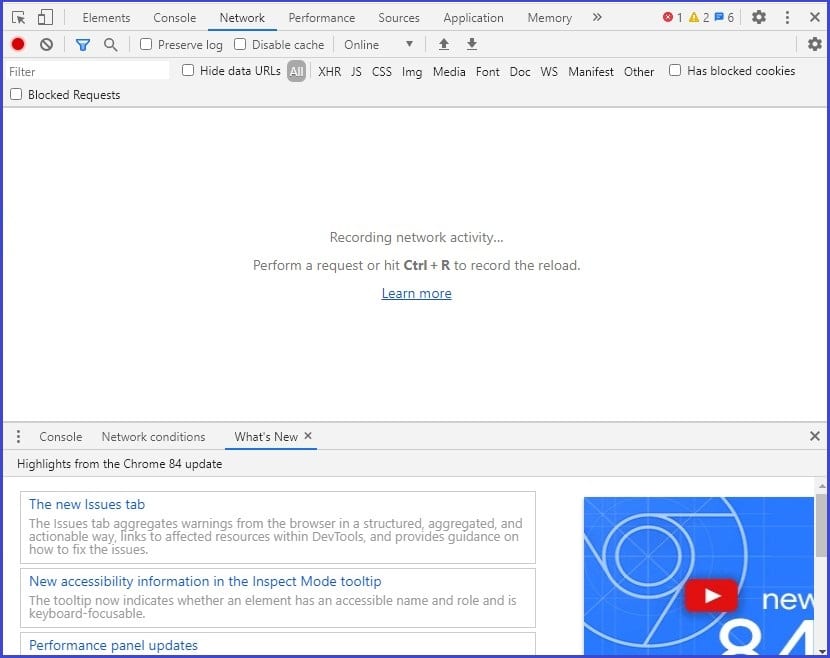Viewport: 830px width, 658px height.
Task: Close the DevTools window
Action: [815, 17]
